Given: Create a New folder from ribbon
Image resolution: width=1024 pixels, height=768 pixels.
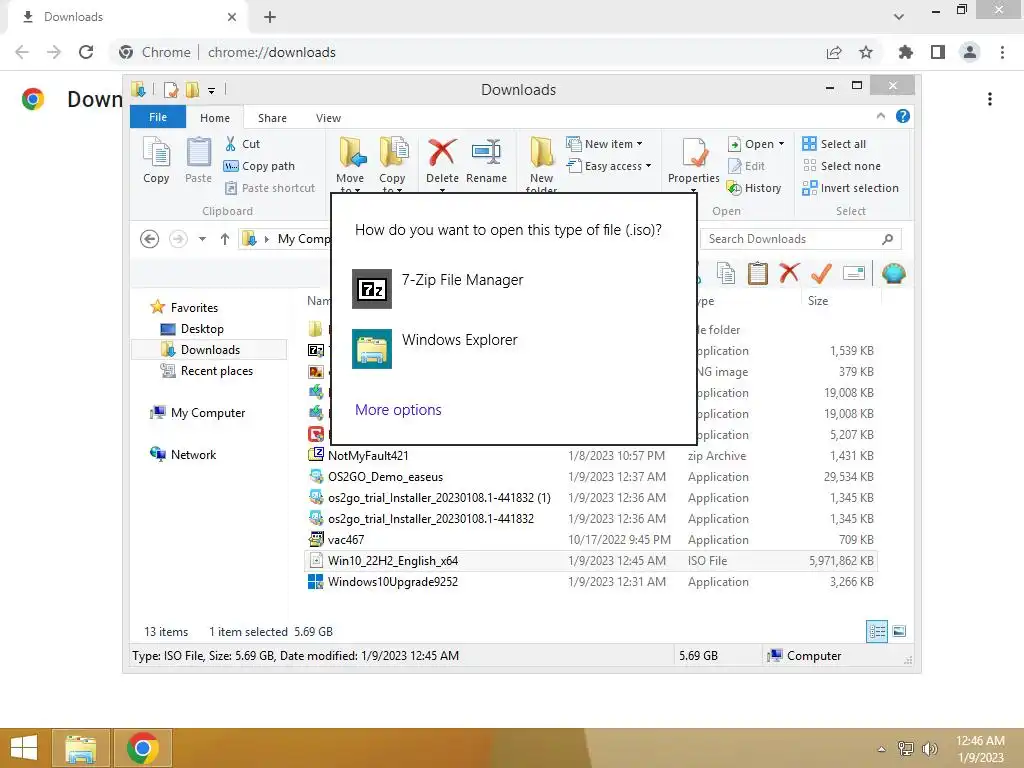Looking at the screenshot, I should pos(541,164).
